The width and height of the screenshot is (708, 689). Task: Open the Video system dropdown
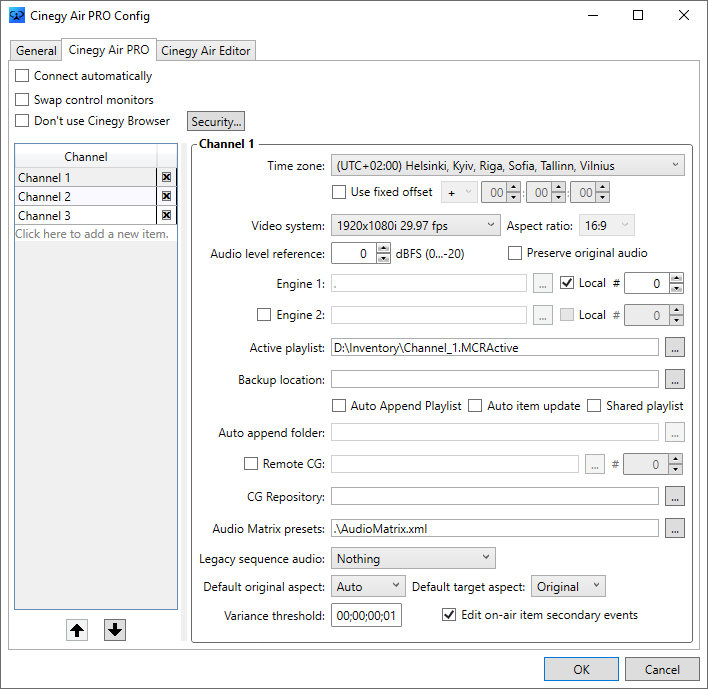pyautogui.click(x=415, y=225)
